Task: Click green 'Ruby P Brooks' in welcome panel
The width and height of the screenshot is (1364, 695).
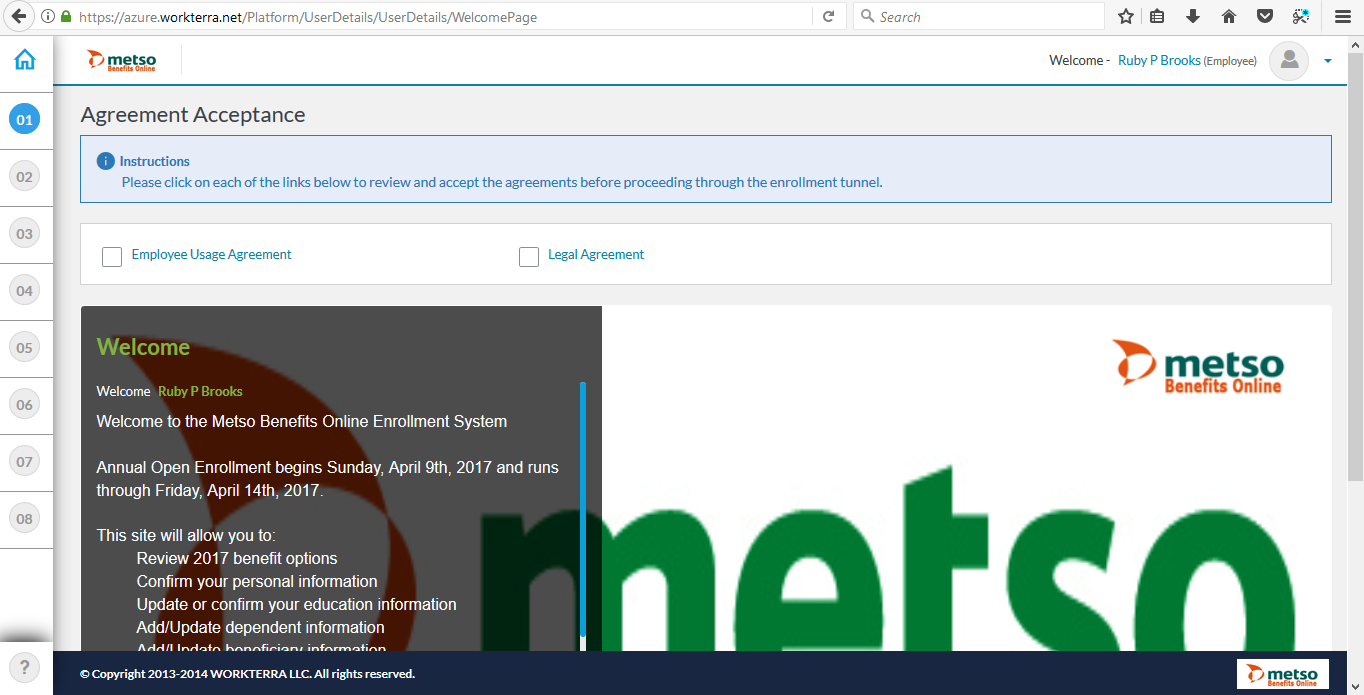Action: point(200,391)
